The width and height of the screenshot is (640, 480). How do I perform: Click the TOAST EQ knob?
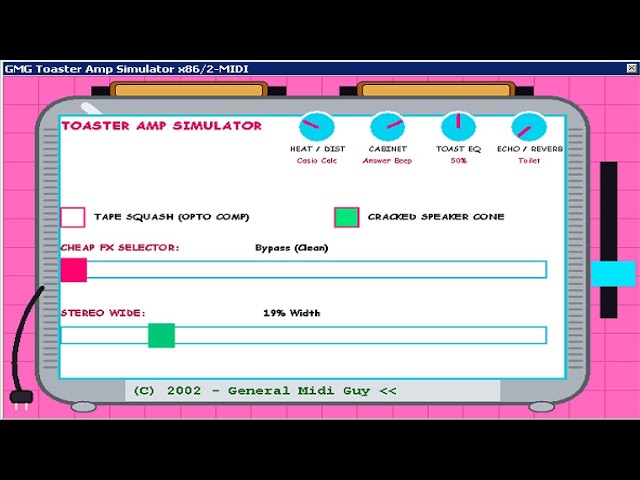click(458, 127)
